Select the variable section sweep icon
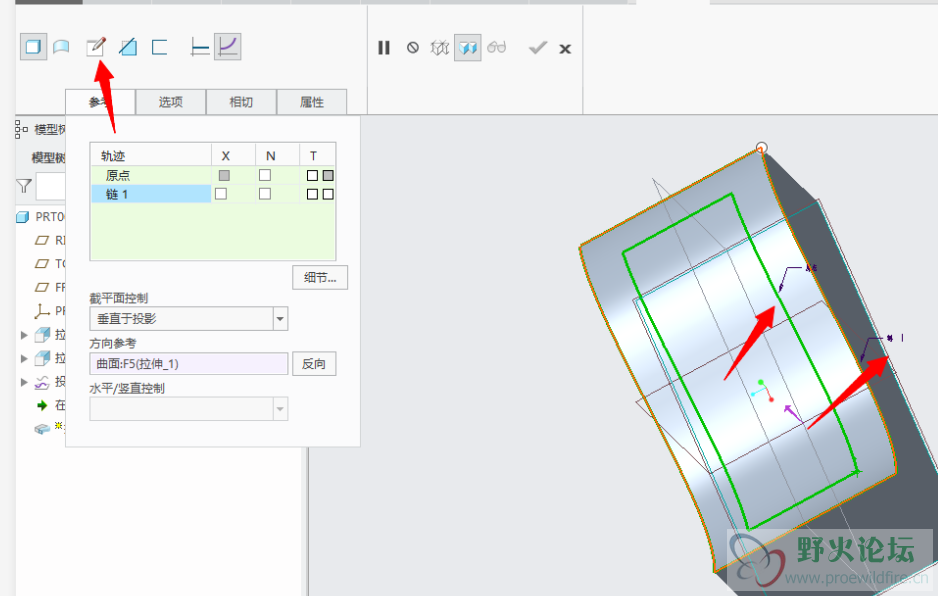The image size is (938, 596). (x=228, y=47)
